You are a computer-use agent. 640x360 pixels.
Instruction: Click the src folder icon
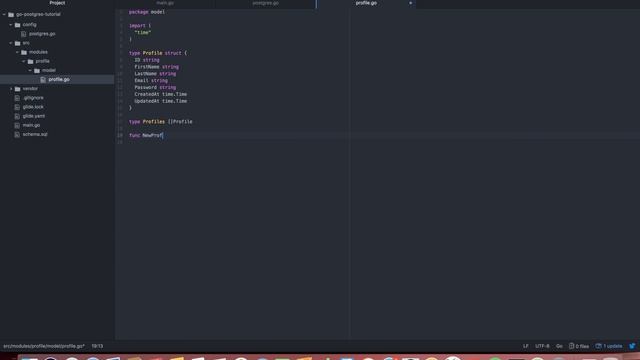[18, 43]
